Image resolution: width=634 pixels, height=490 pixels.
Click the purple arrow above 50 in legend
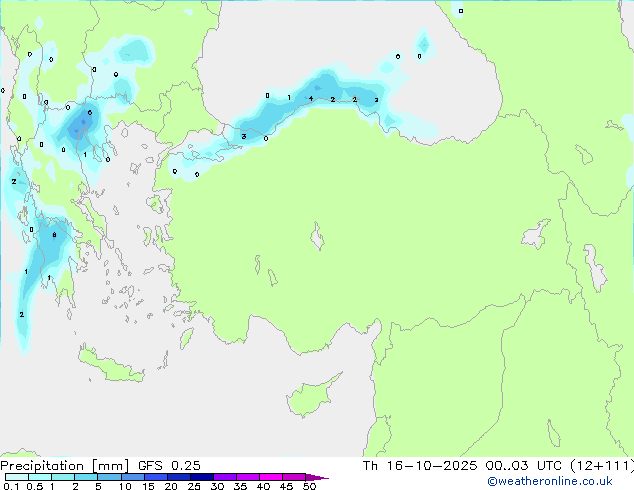[x=317, y=477]
